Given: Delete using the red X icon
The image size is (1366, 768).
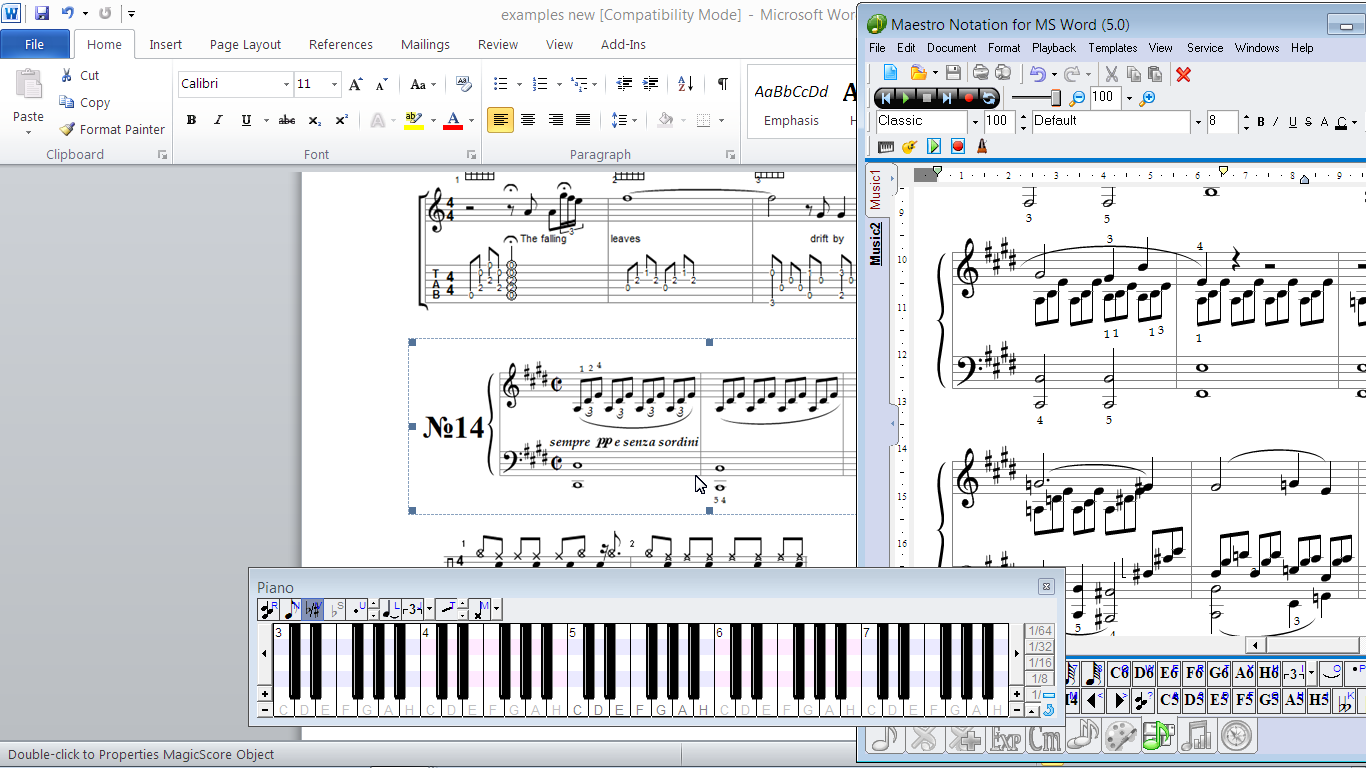Looking at the screenshot, I should click(1183, 74).
